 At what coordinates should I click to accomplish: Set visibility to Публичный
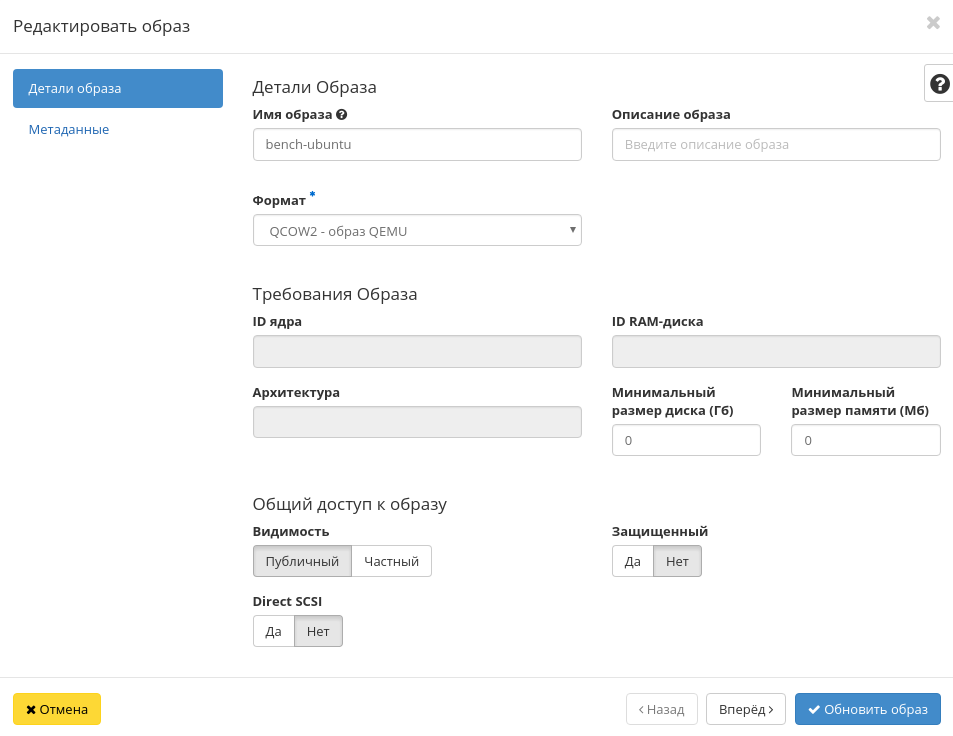[x=302, y=562]
